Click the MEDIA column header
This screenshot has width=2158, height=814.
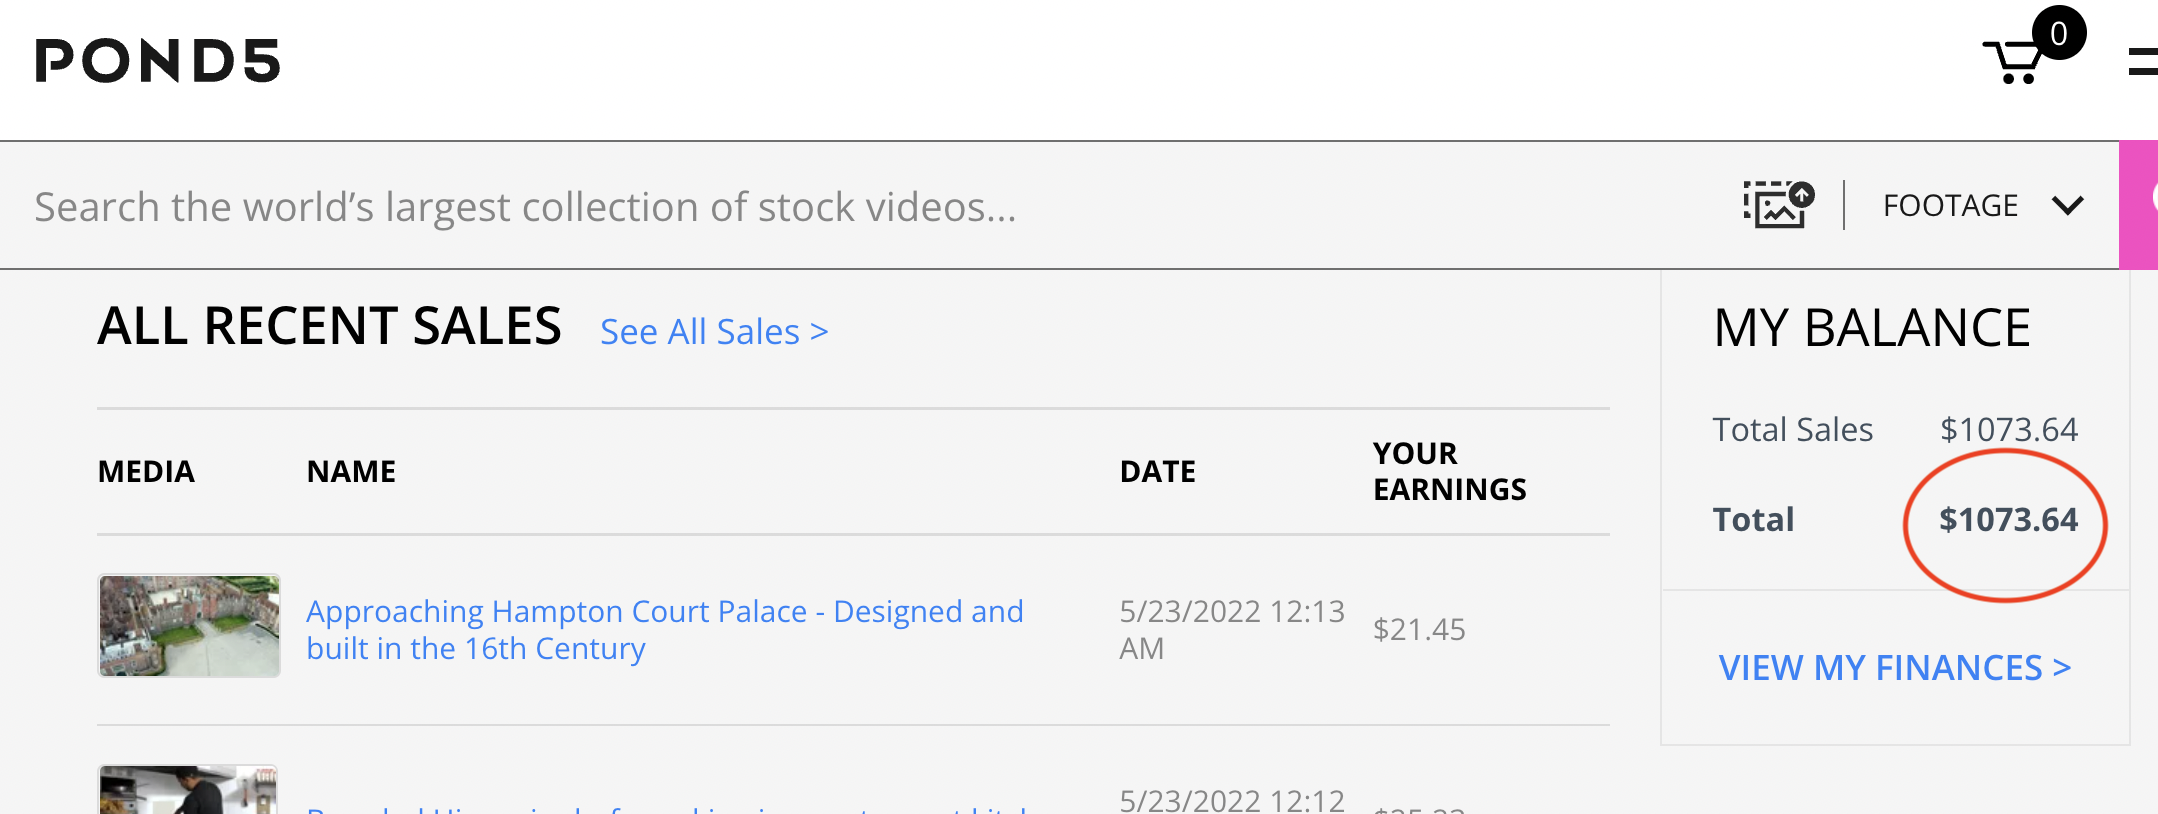click(x=146, y=471)
